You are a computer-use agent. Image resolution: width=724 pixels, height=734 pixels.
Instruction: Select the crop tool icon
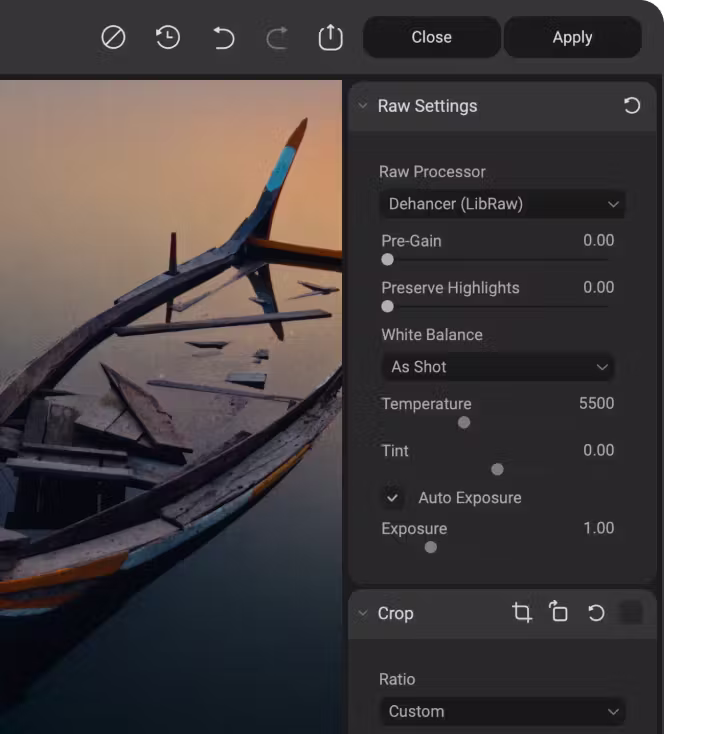pyautogui.click(x=522, y=613)
